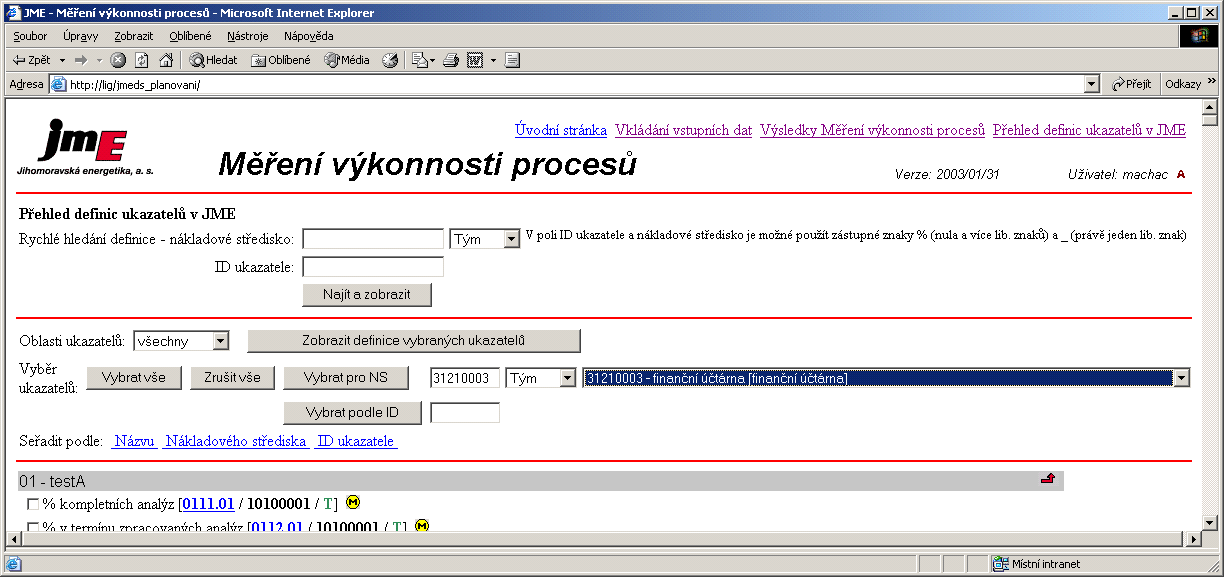
Task: Click the yellow M icon in kompletních analýz row
Action: point(353,502)
